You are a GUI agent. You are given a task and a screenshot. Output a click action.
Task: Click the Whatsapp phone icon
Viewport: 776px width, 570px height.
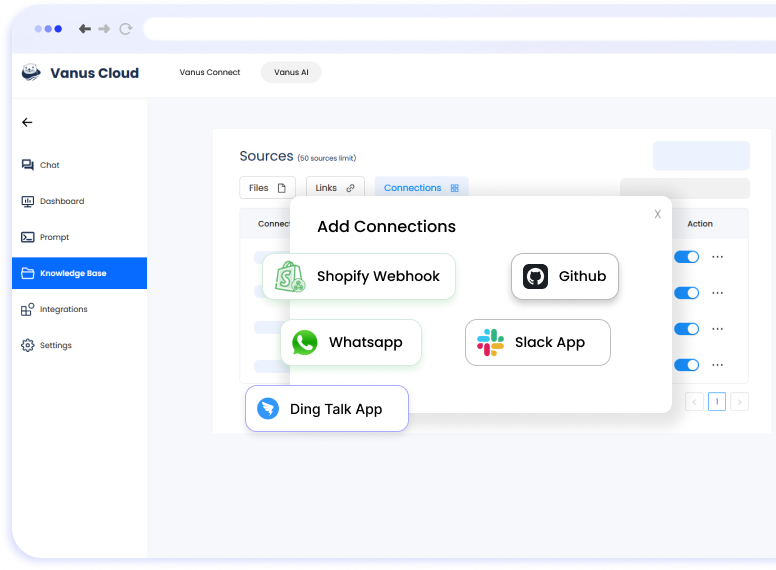tap(305, 342)
